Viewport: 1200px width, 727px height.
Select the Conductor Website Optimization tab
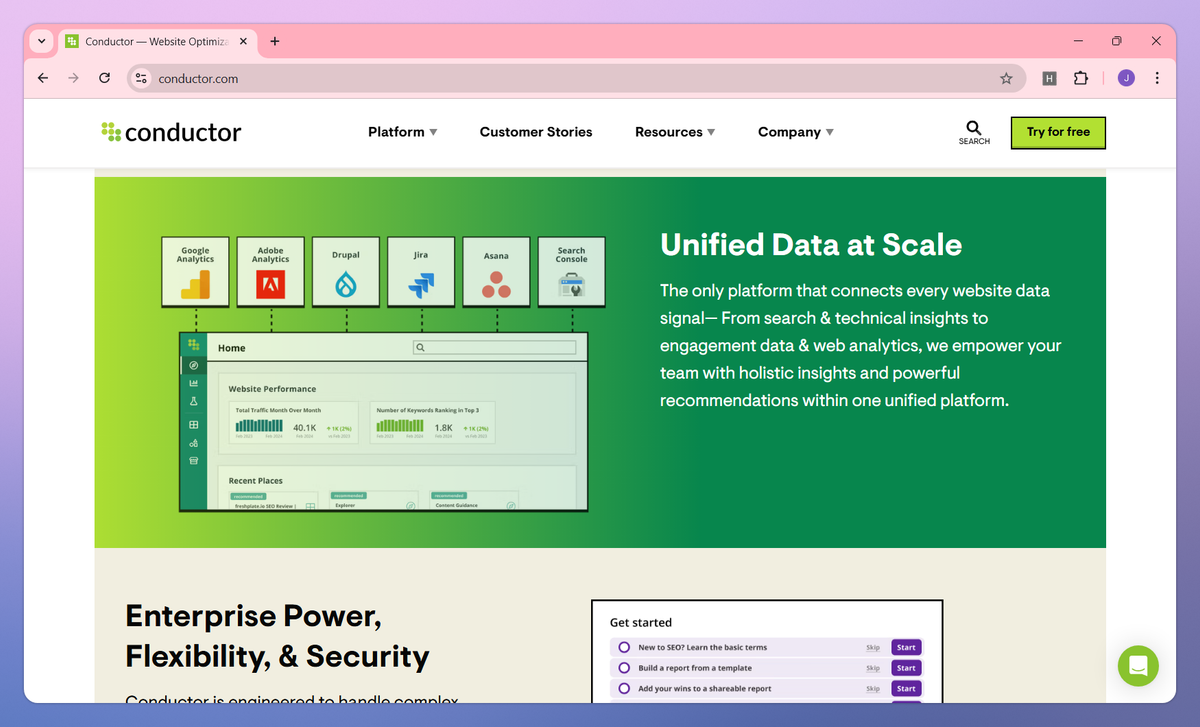[158, 41]
